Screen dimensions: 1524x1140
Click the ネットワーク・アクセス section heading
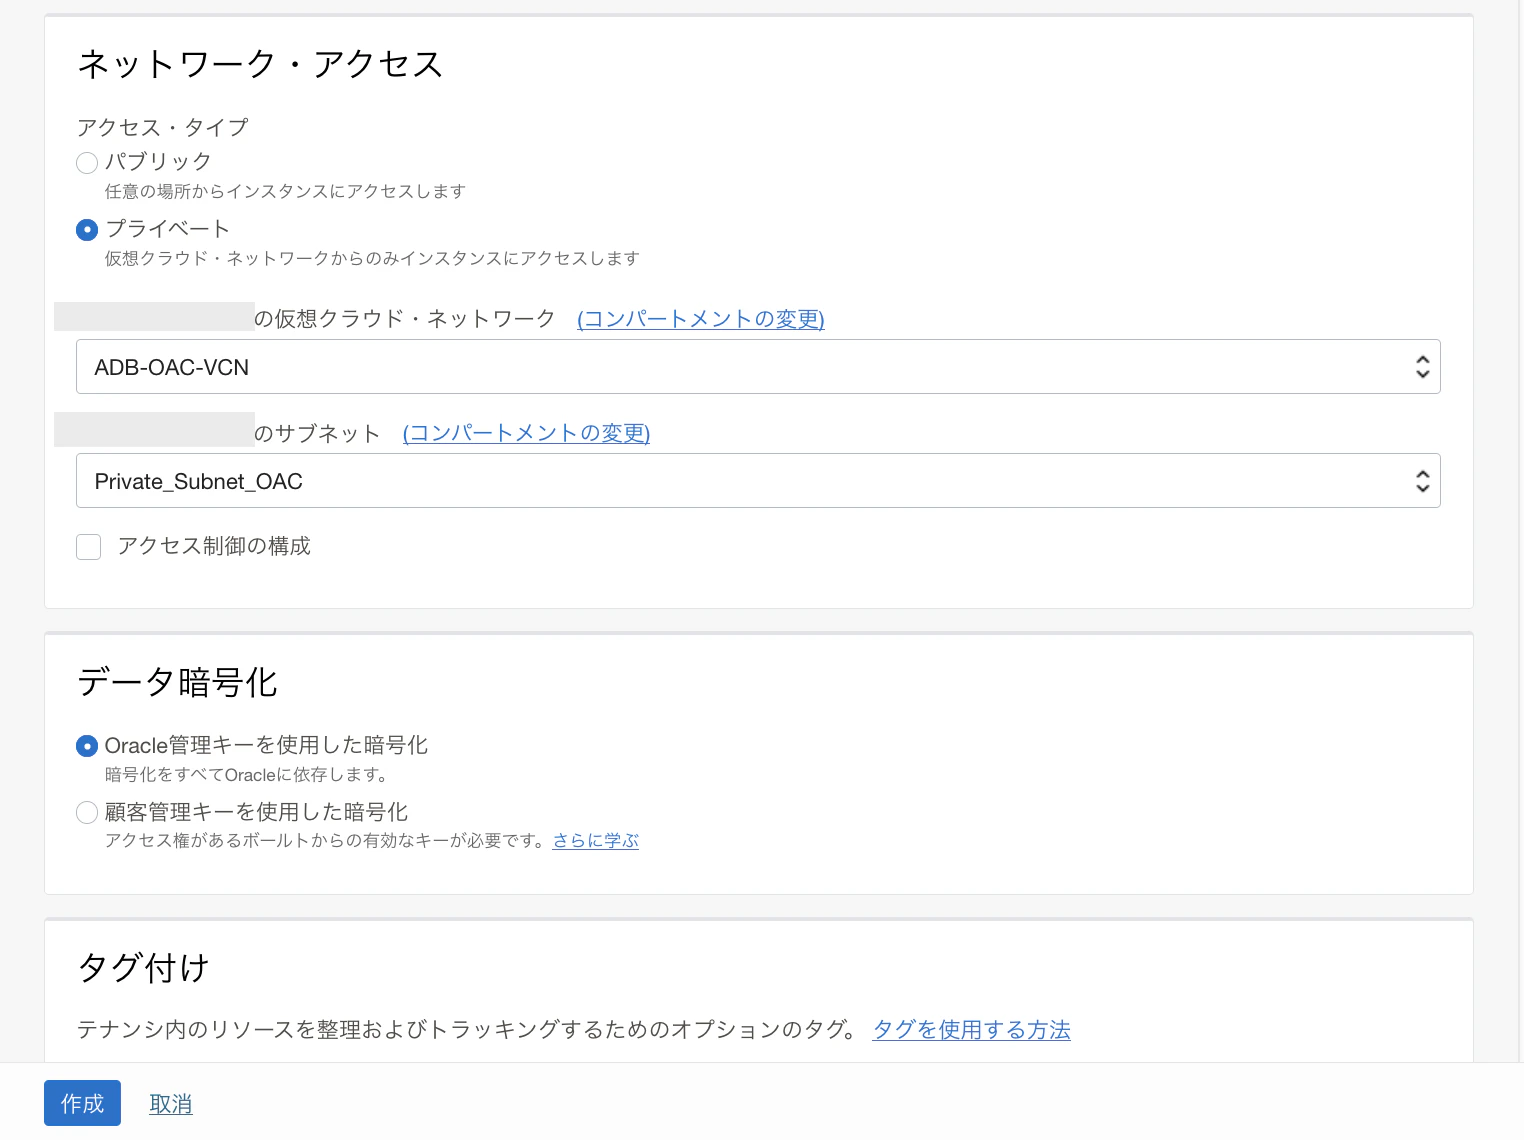[260, 64]
